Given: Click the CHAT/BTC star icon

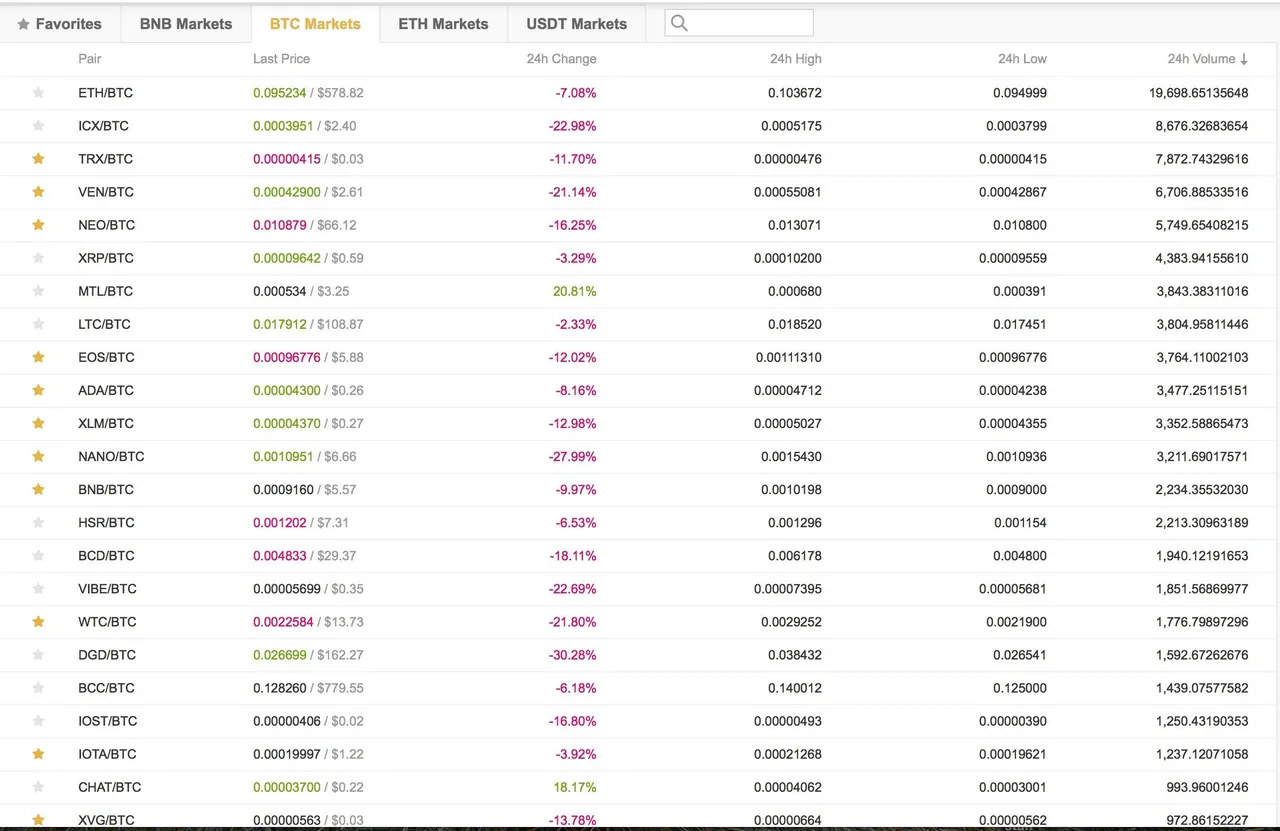Looking at the screenshot, I should pyautogui.click(x=38, y=786).
